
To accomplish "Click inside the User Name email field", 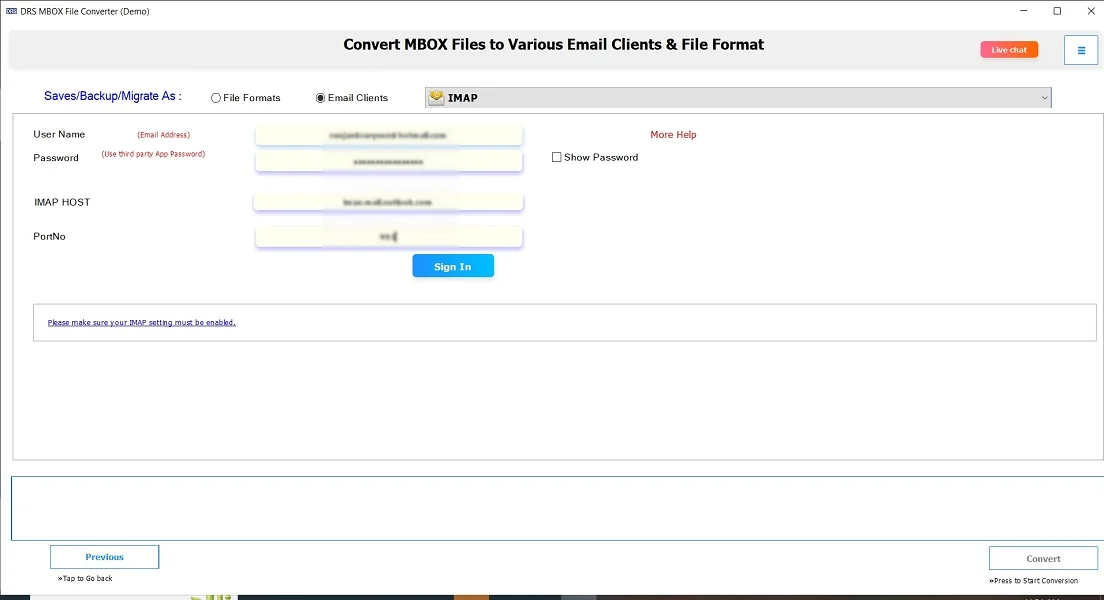I will point(388,134).
